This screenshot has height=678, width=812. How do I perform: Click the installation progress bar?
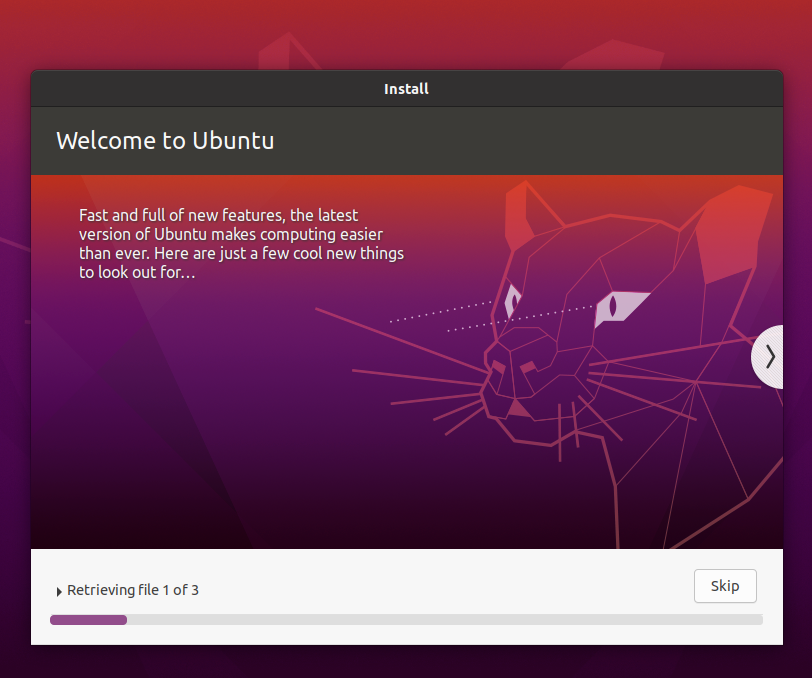(x=406, y=619)
